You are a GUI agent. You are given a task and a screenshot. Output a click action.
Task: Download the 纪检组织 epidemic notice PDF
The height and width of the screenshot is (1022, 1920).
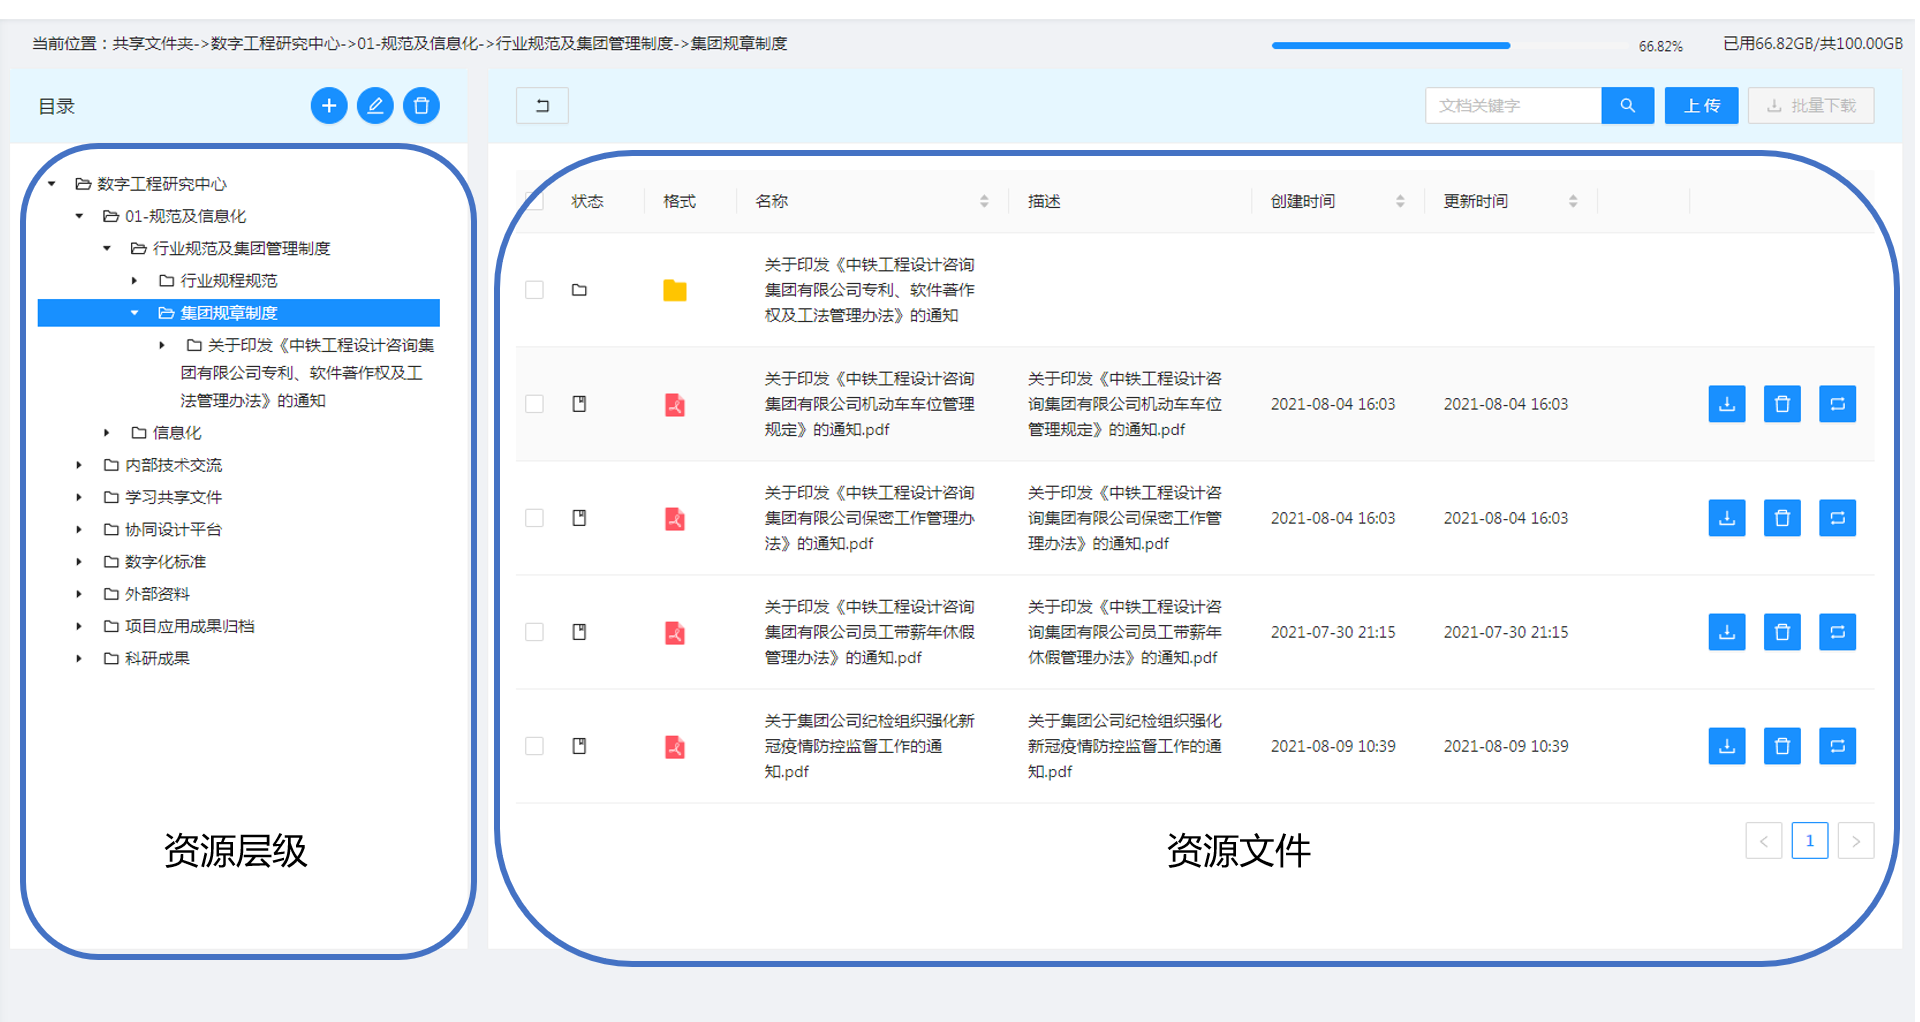[1726, 746]
